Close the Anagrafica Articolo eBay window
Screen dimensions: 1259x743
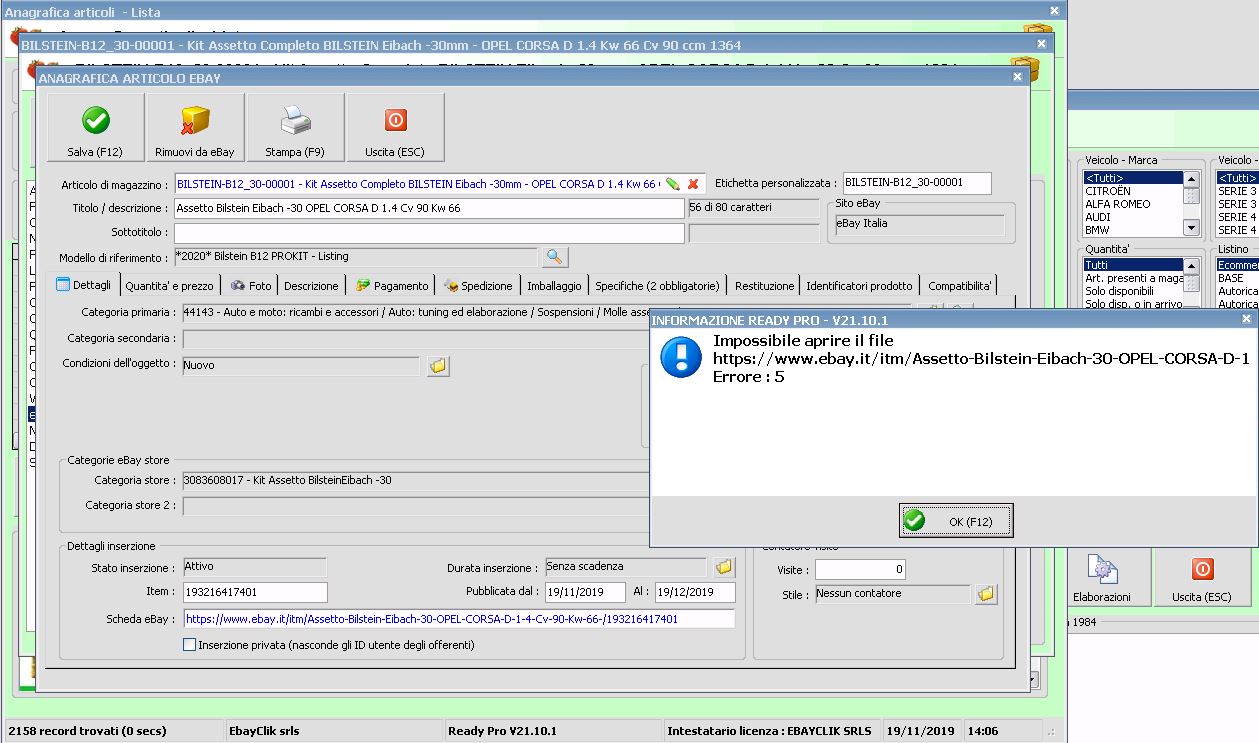click(1018, 77)
